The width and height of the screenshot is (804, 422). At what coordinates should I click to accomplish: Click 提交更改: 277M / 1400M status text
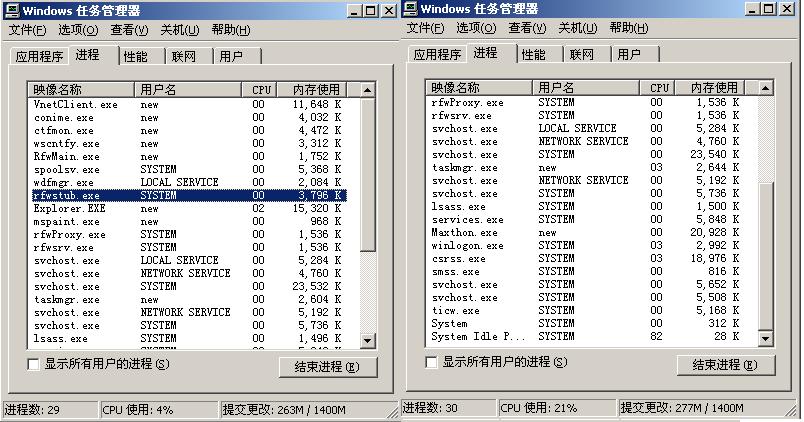click(682, 408)
